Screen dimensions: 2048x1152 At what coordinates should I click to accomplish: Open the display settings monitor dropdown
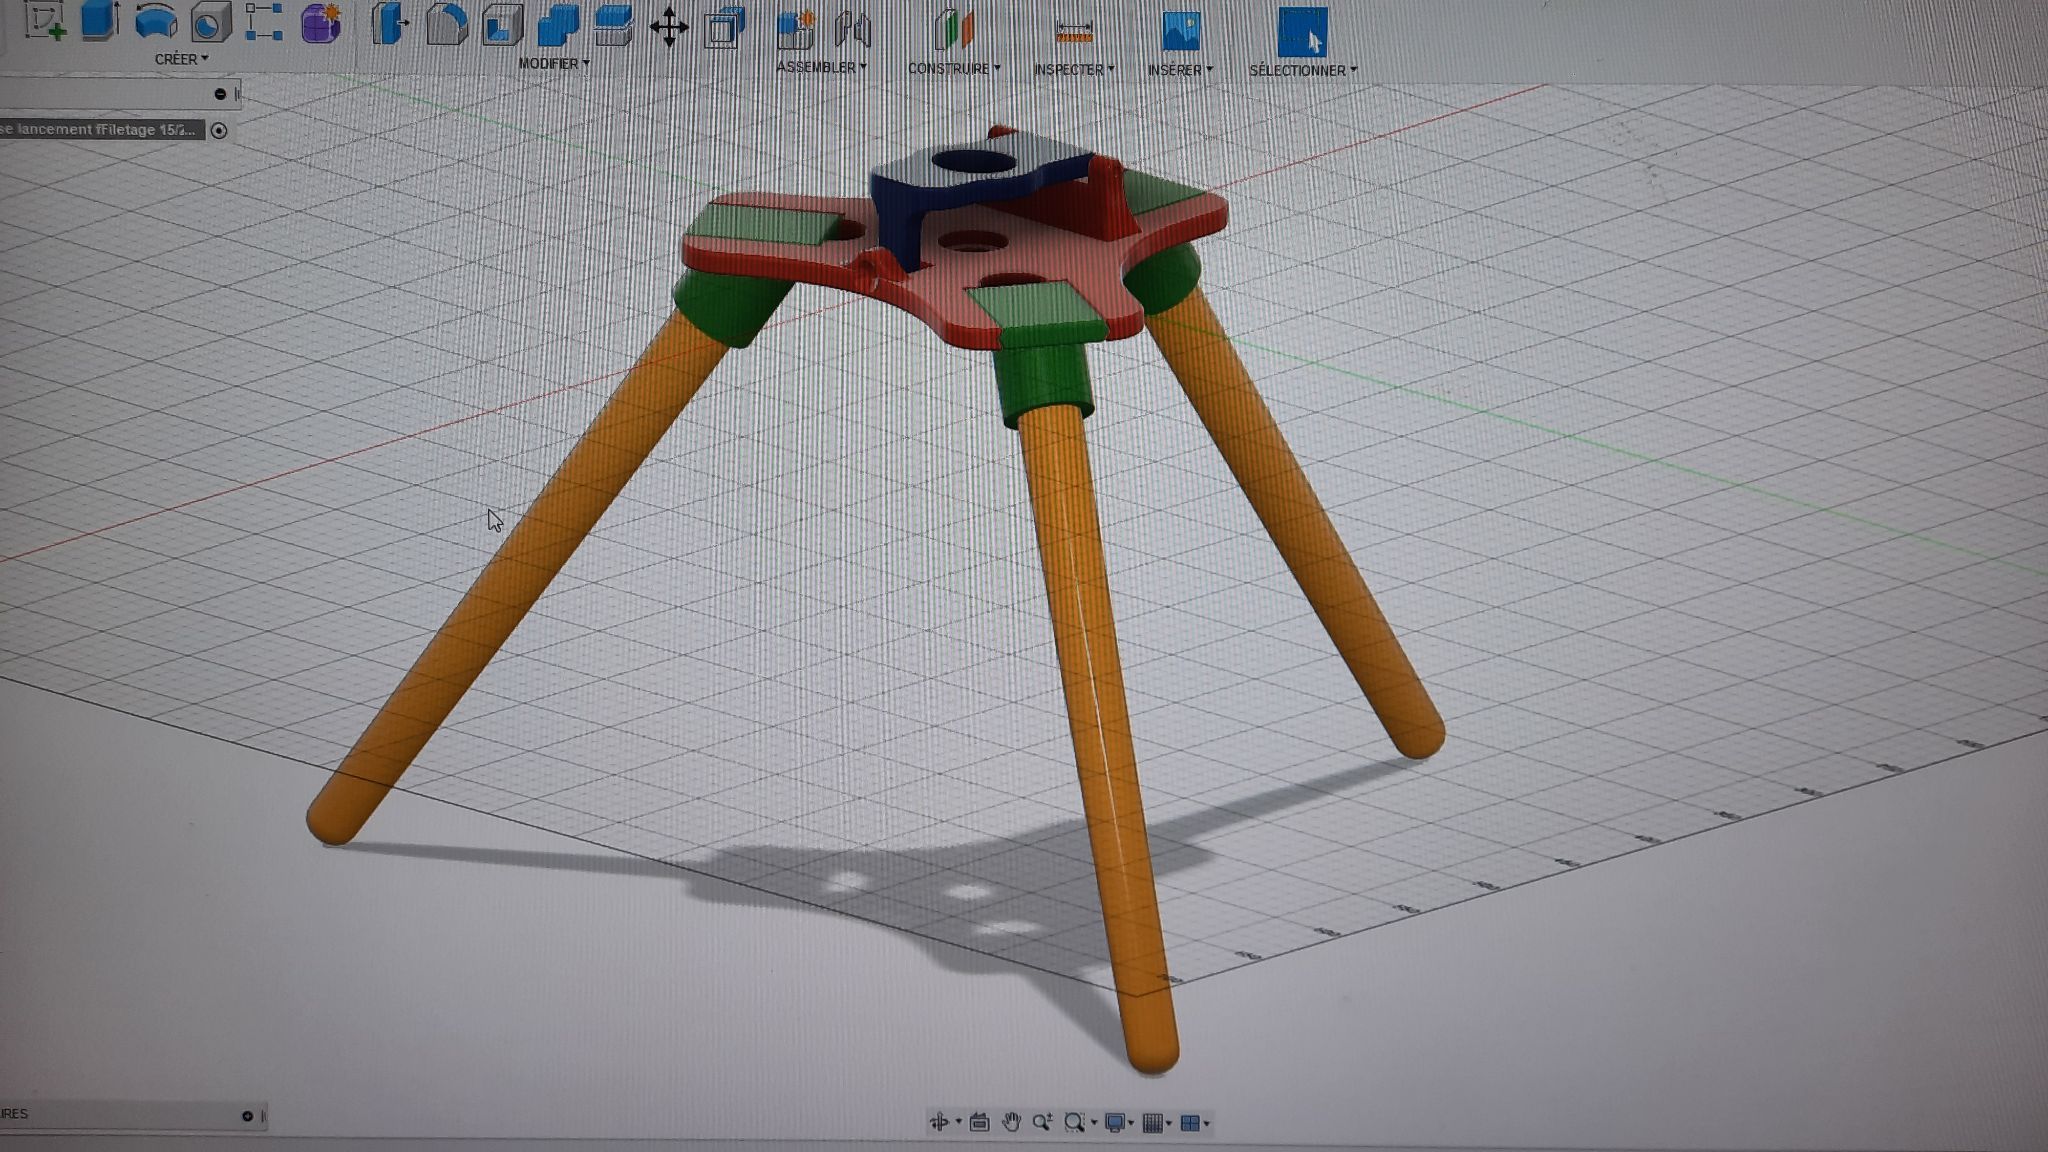tap(1117, 1123)
